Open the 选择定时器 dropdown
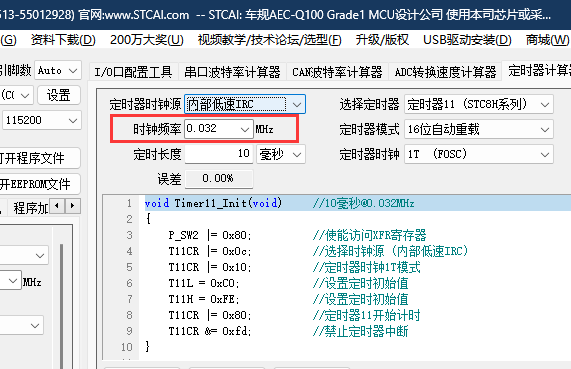 [479, 105]
